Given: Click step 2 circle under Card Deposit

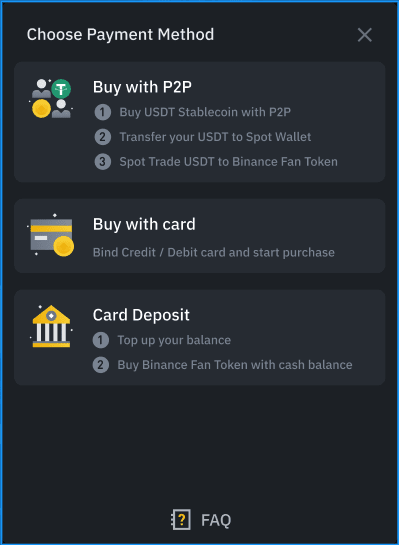Looking at the screenshot, I should pos(101,365).
